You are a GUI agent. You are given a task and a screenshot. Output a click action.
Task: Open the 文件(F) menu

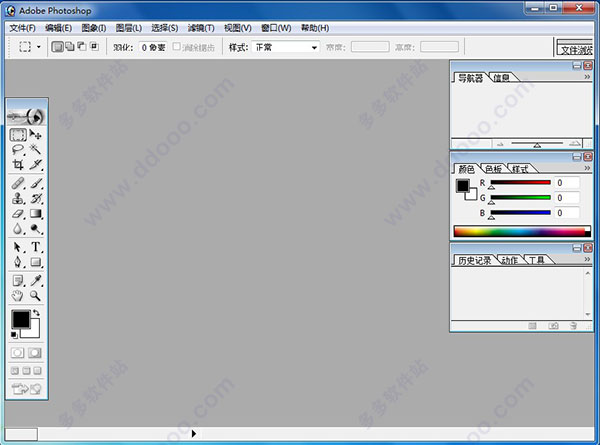(22, 28)
